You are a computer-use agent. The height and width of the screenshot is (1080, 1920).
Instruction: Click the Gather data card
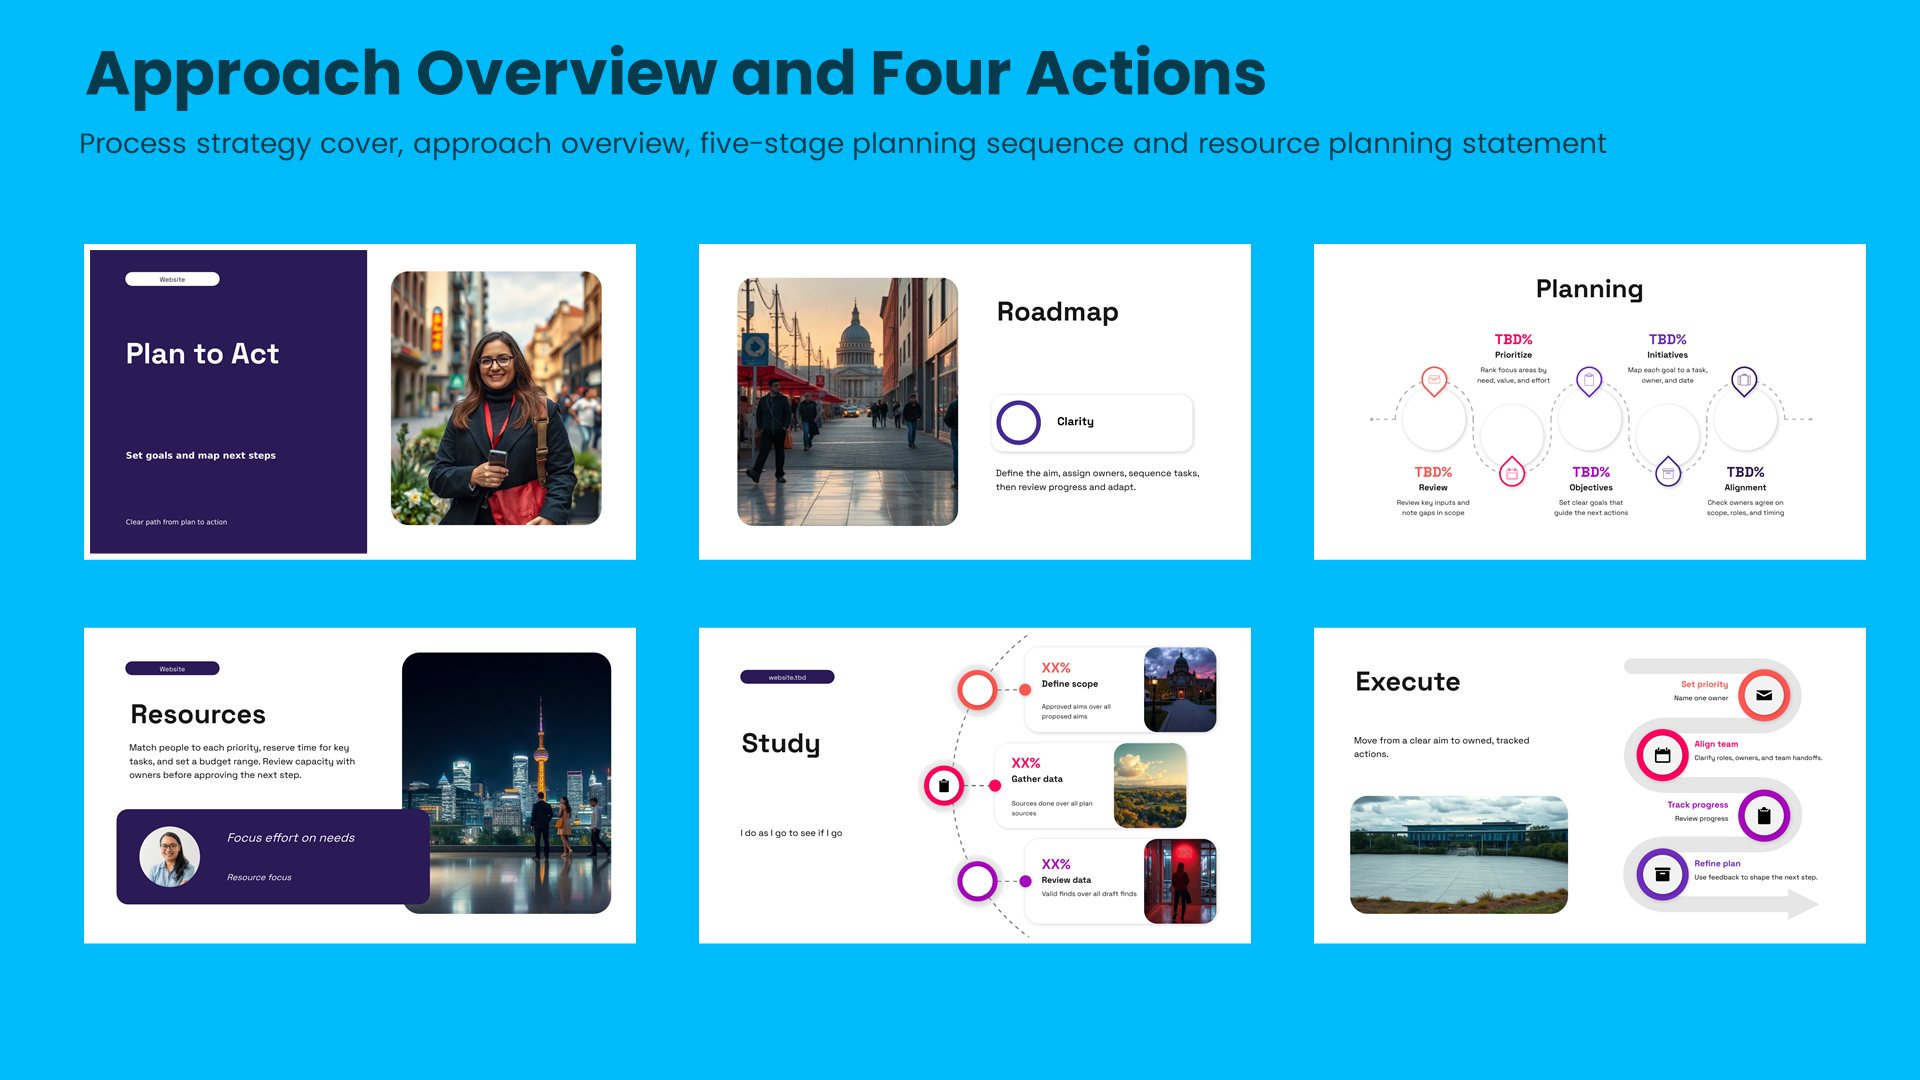tap(1091, 785)
